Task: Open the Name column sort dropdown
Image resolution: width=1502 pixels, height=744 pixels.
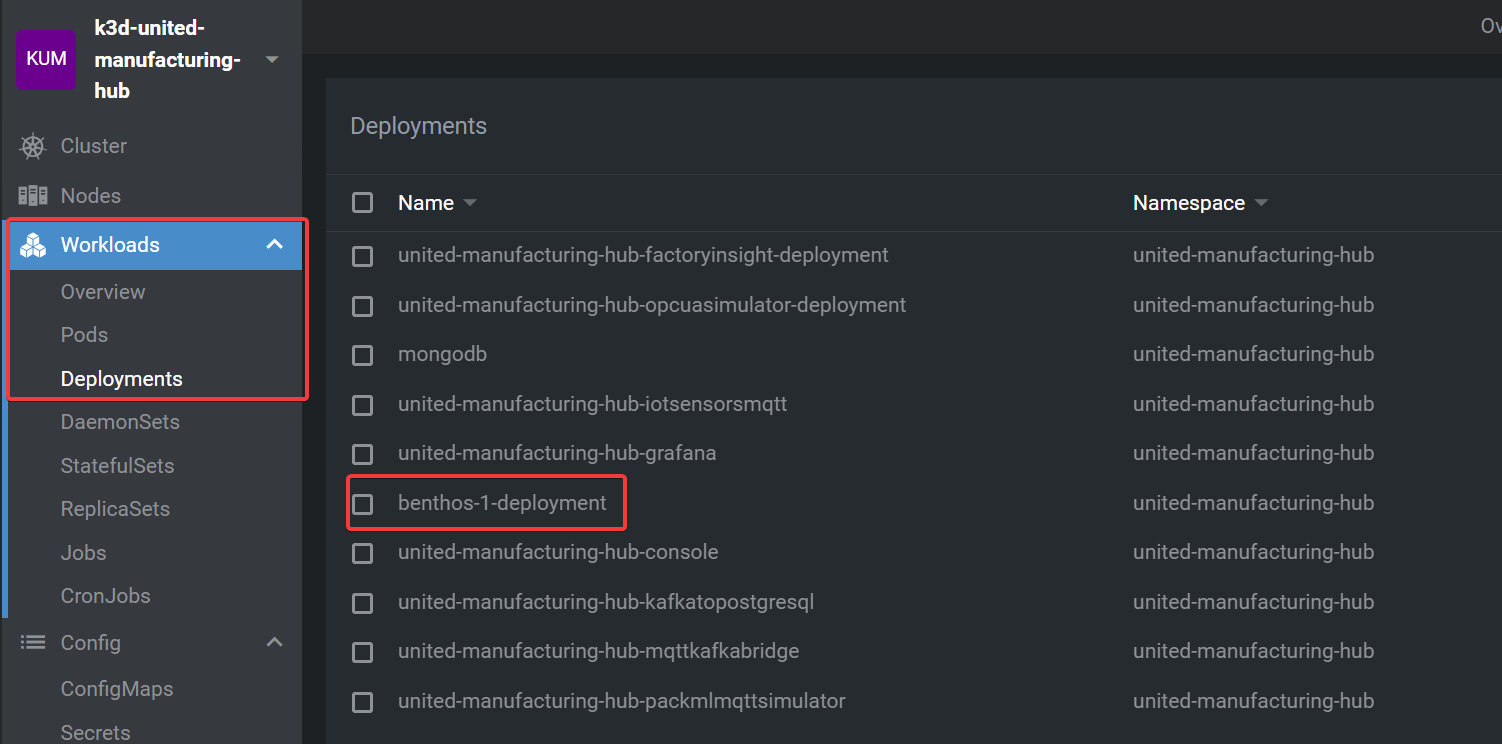Action: (470, 202)
